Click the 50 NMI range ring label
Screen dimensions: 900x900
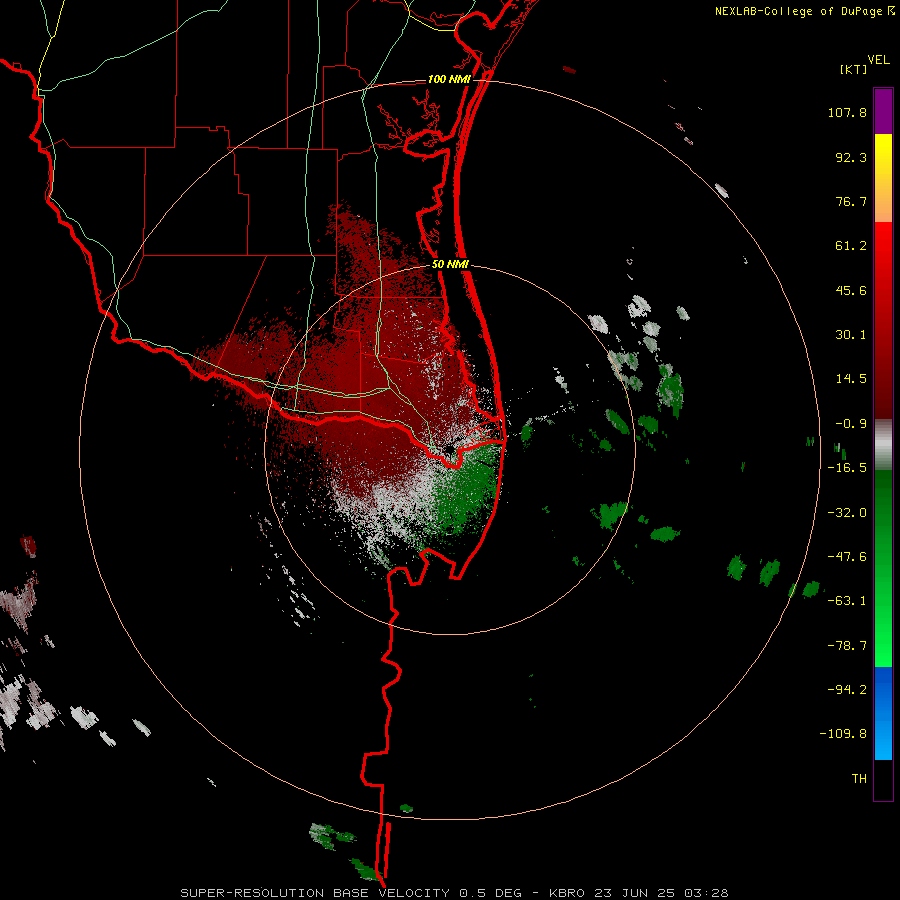coord(450,264)
